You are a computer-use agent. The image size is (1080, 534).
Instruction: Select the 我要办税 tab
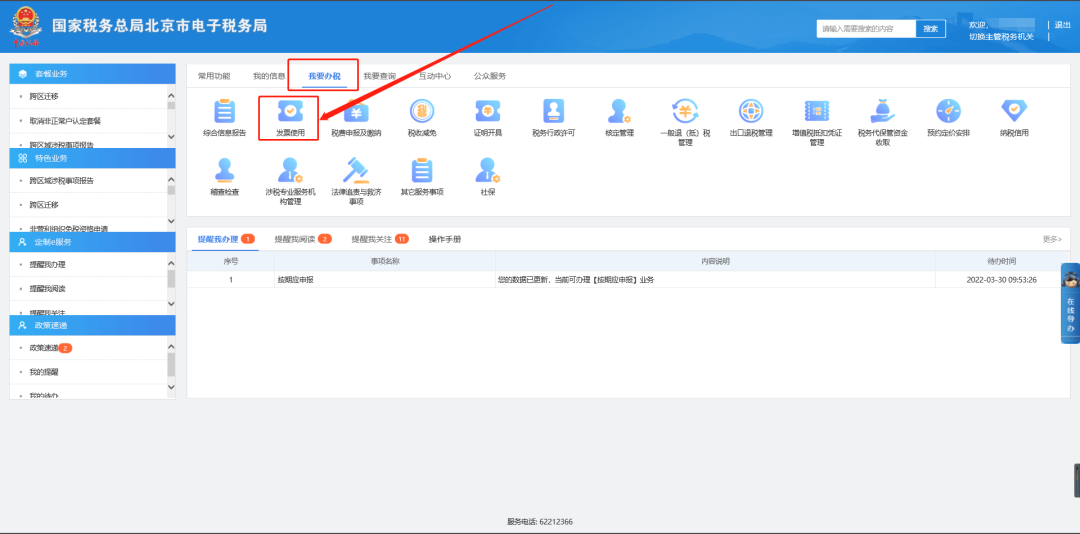(x=324, y=76)
